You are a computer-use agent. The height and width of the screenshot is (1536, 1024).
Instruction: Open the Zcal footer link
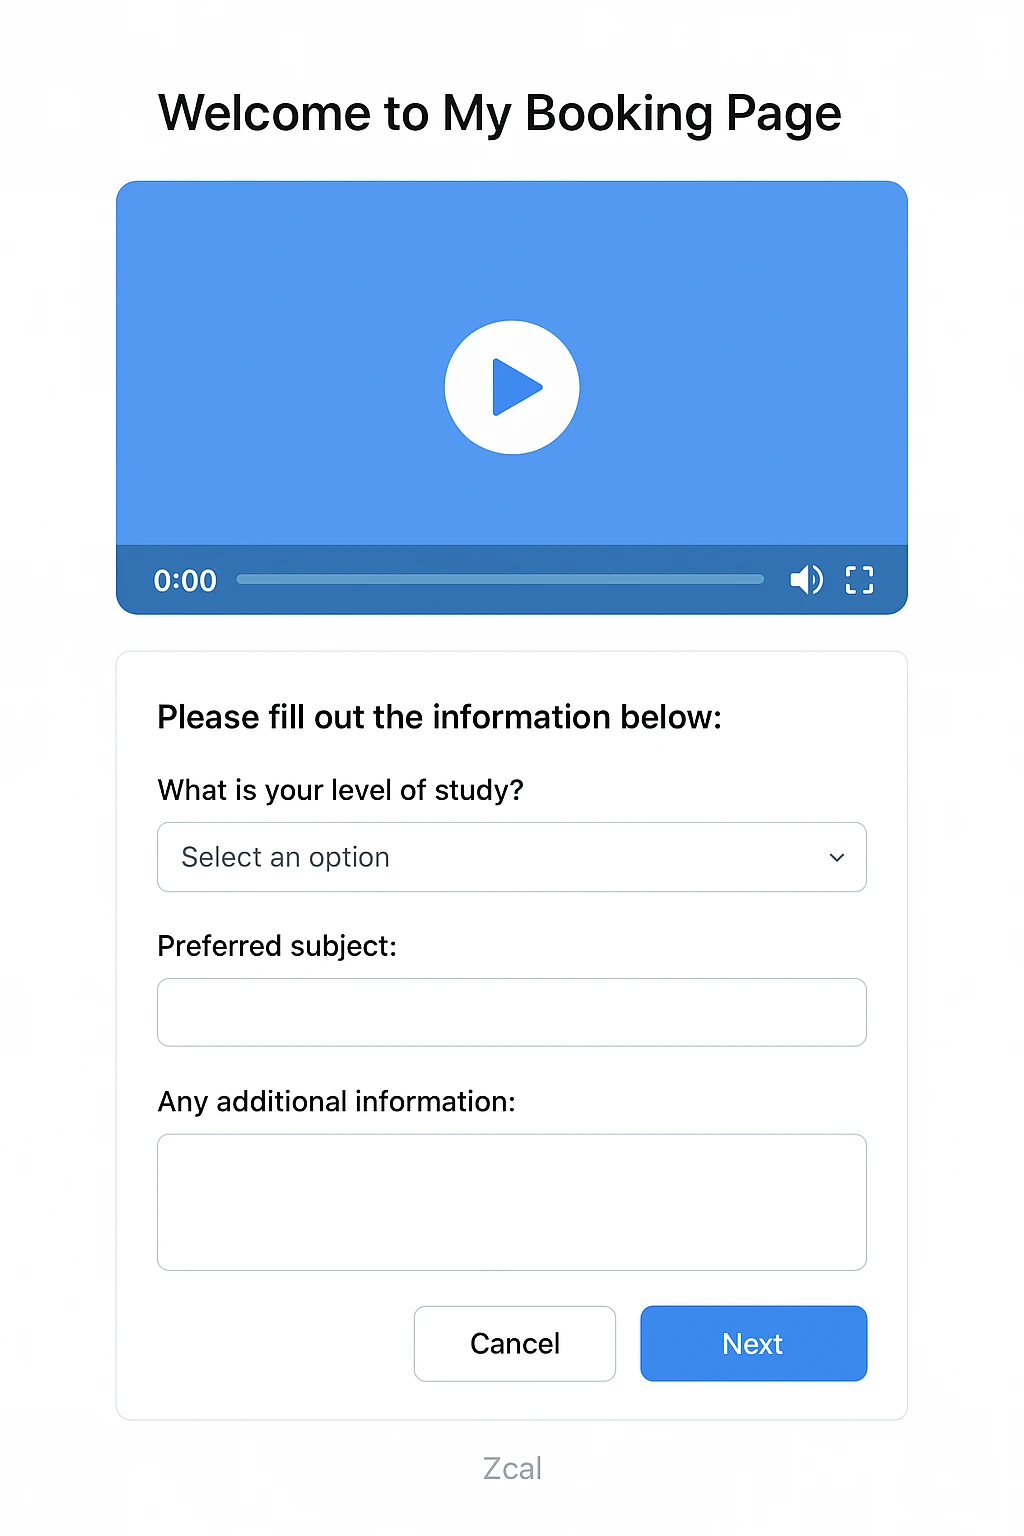click(512, 1468)
